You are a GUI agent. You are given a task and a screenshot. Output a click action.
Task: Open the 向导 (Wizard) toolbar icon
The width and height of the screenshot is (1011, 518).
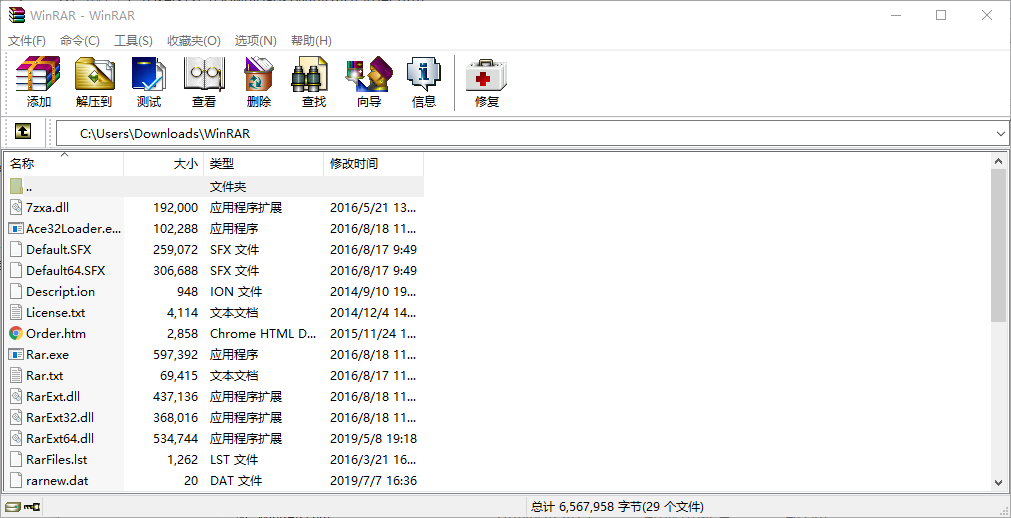(369, 74)
